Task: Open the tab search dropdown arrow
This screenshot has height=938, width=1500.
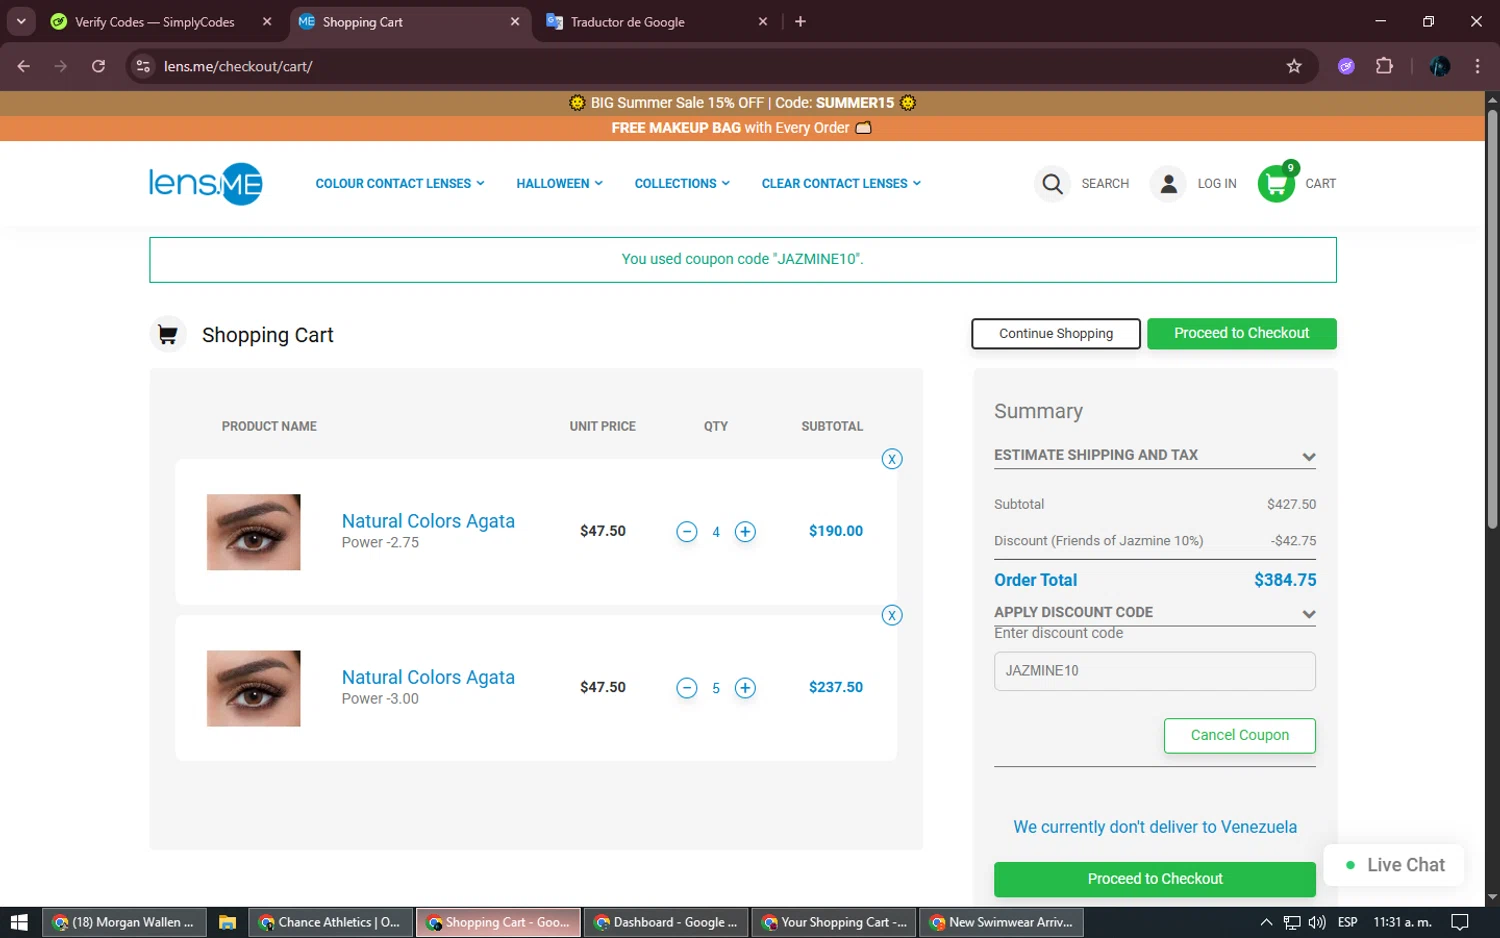Action: click(21, 22)
